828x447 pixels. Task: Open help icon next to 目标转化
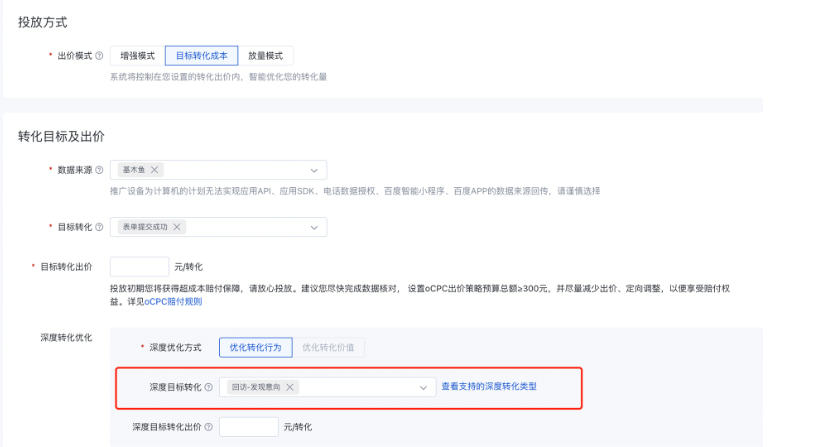point(99,227)
